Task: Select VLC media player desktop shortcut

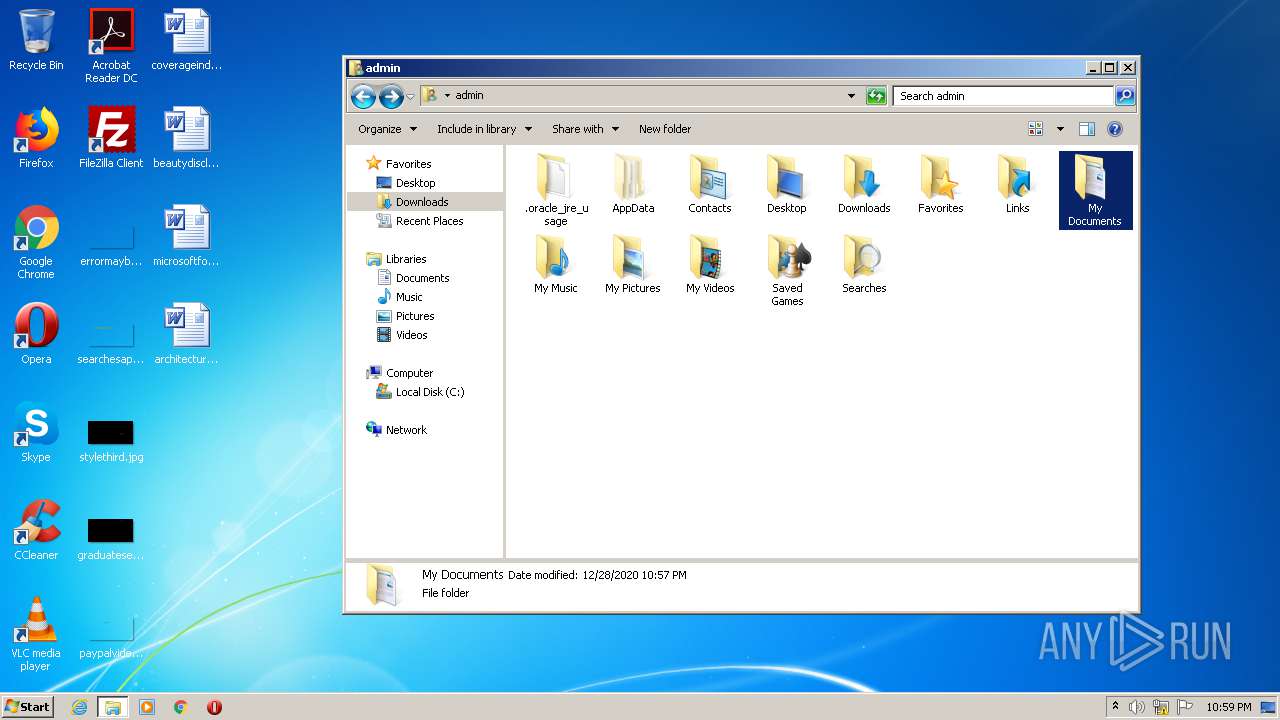Action: pyautogui.click(x=36, y=634)
